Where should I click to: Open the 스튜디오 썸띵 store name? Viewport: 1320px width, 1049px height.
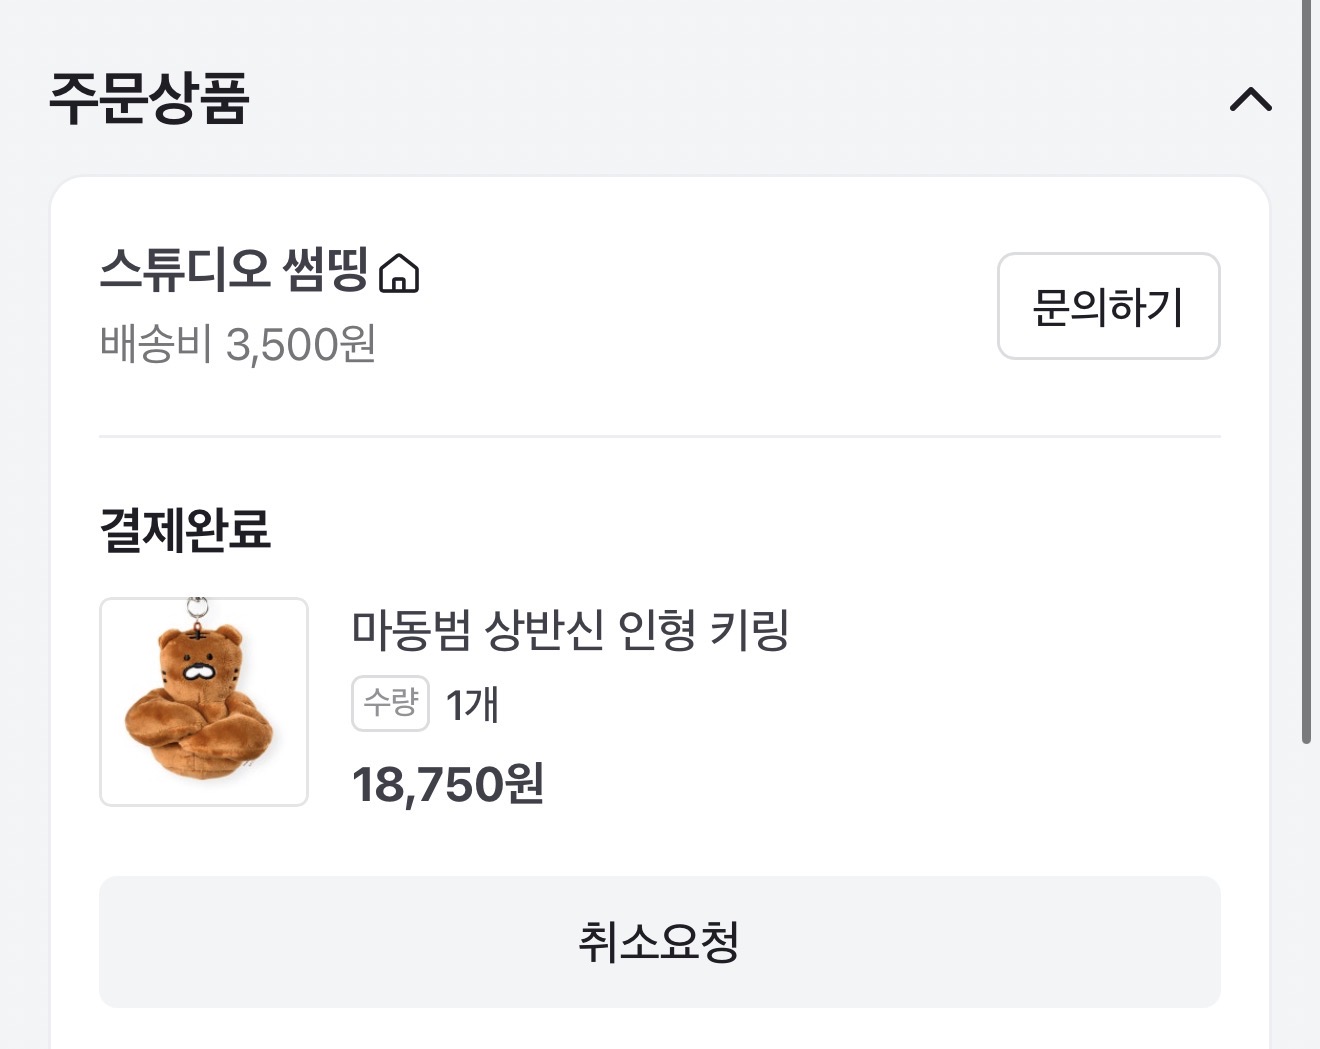(x=234, y=270)
